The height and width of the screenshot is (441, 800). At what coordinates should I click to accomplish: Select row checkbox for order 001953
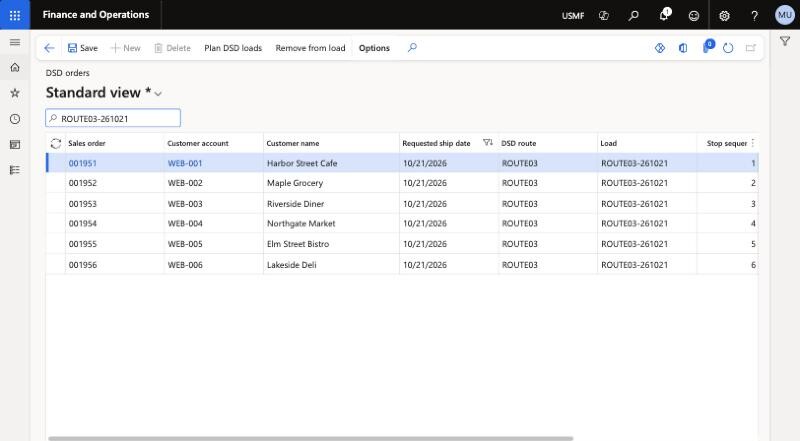56,204
